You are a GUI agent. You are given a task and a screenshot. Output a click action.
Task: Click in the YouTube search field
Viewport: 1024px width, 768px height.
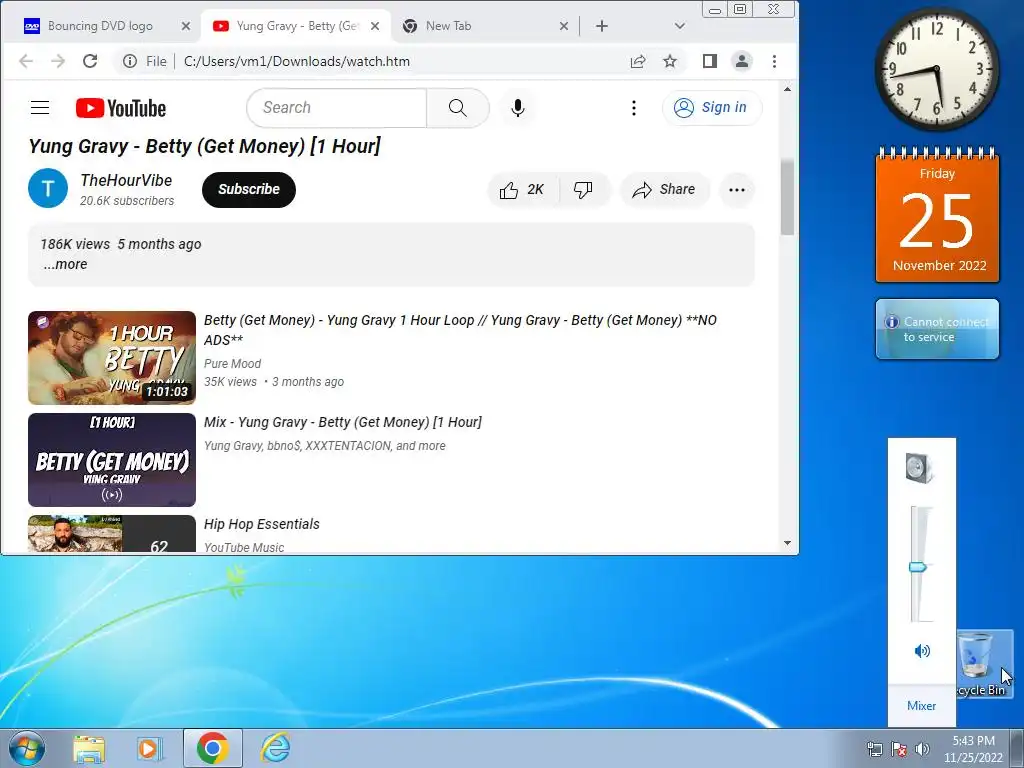(x=337, y=108)
